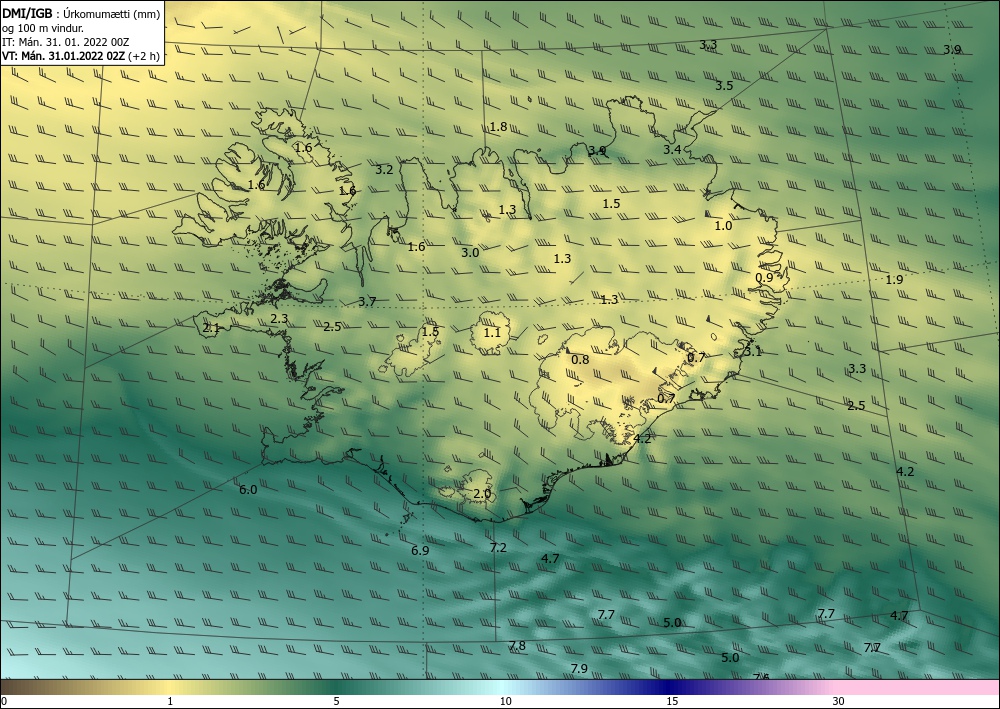Screen dimensions: 1000x709
Task: Click the 3.7 value on the map
Action: click(367, 302)
